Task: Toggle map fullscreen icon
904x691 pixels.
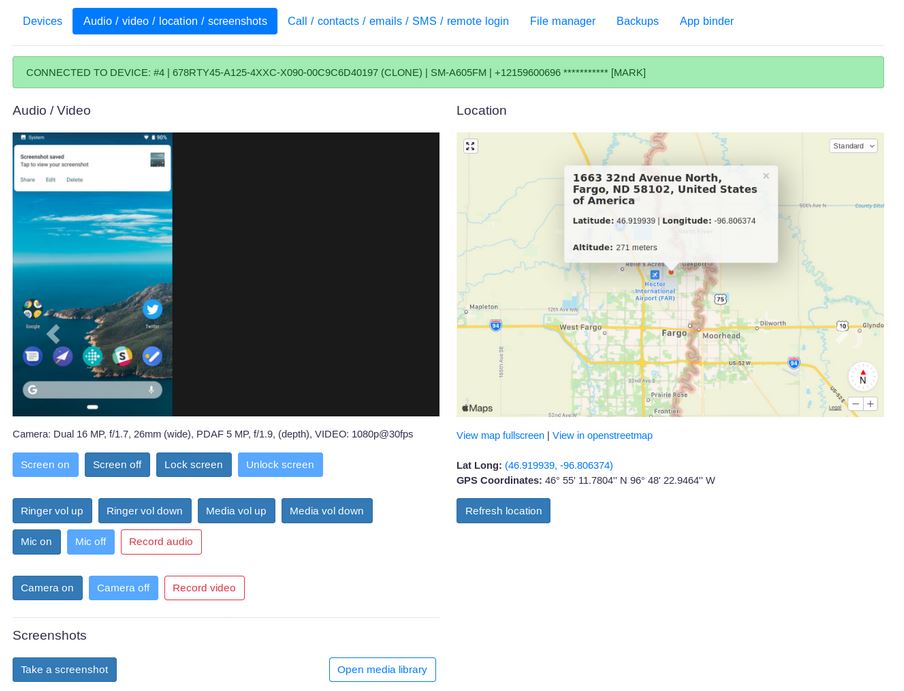Action: (470, 146)
